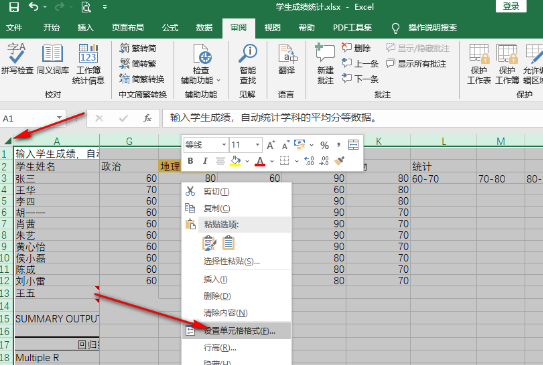Increase font size in mini toolbar
The height and width of the screenshot is (365, 543).
[x=270, y=145]
